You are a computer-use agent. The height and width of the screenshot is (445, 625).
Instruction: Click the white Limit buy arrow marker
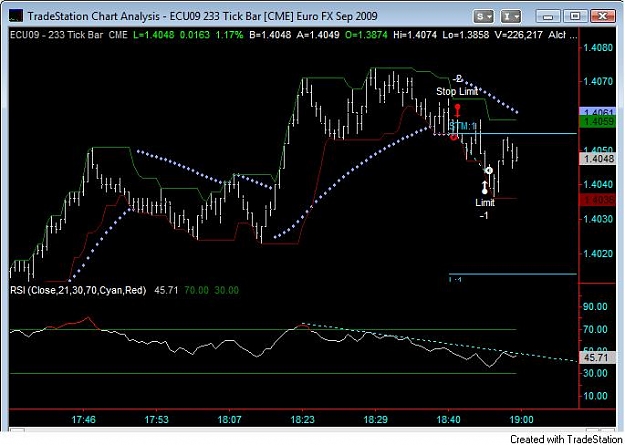[x=485, y=187]
